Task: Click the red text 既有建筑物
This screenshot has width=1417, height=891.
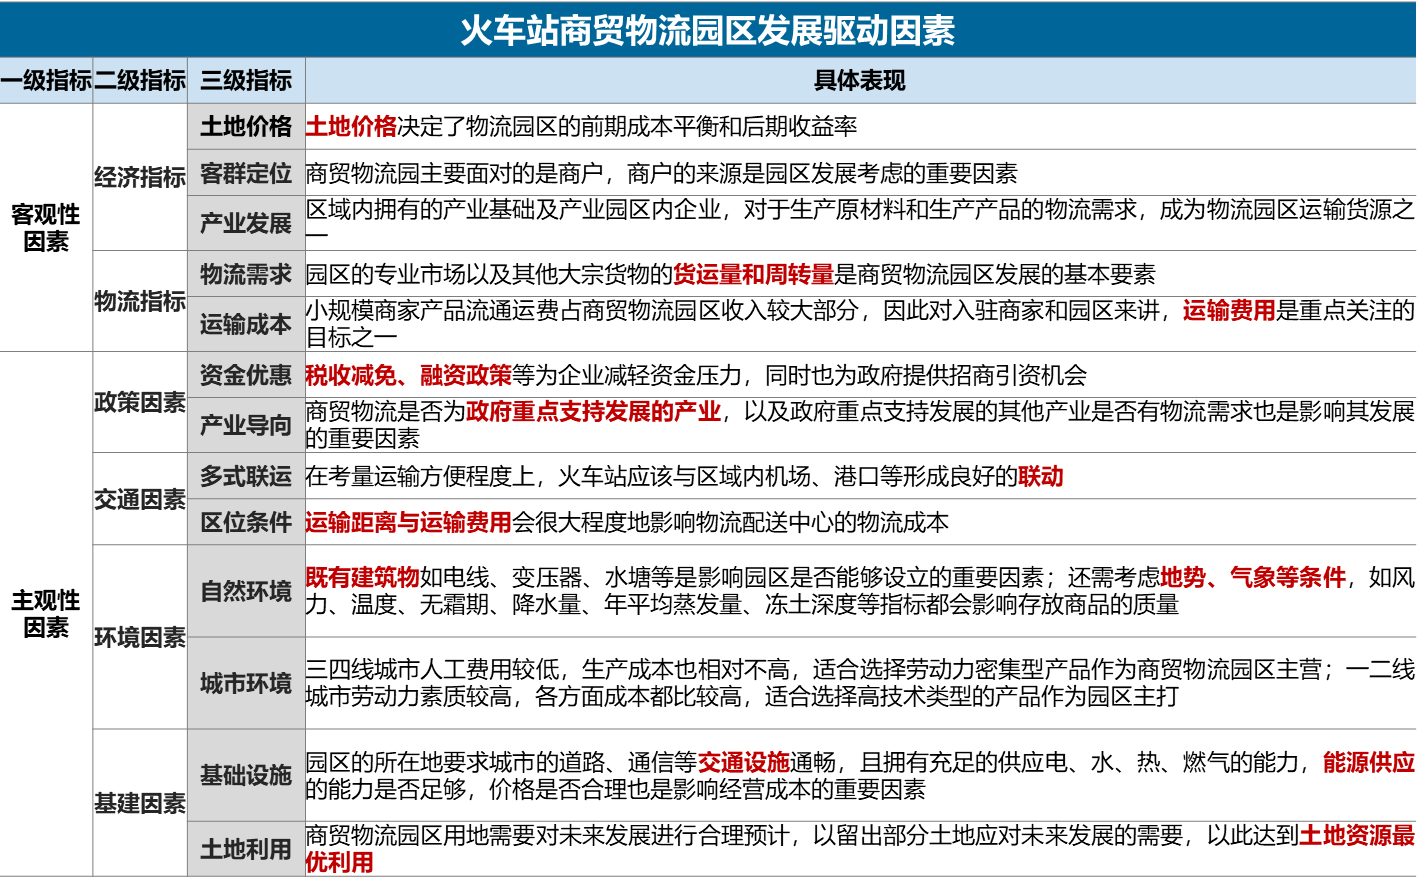Action: click(x=362, y=578)
